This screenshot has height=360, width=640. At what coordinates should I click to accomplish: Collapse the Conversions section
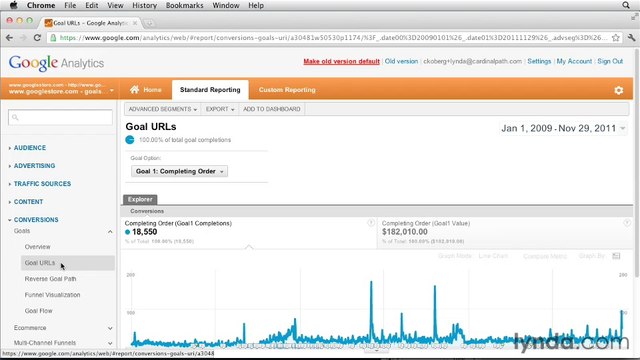[x=36, y=220]
